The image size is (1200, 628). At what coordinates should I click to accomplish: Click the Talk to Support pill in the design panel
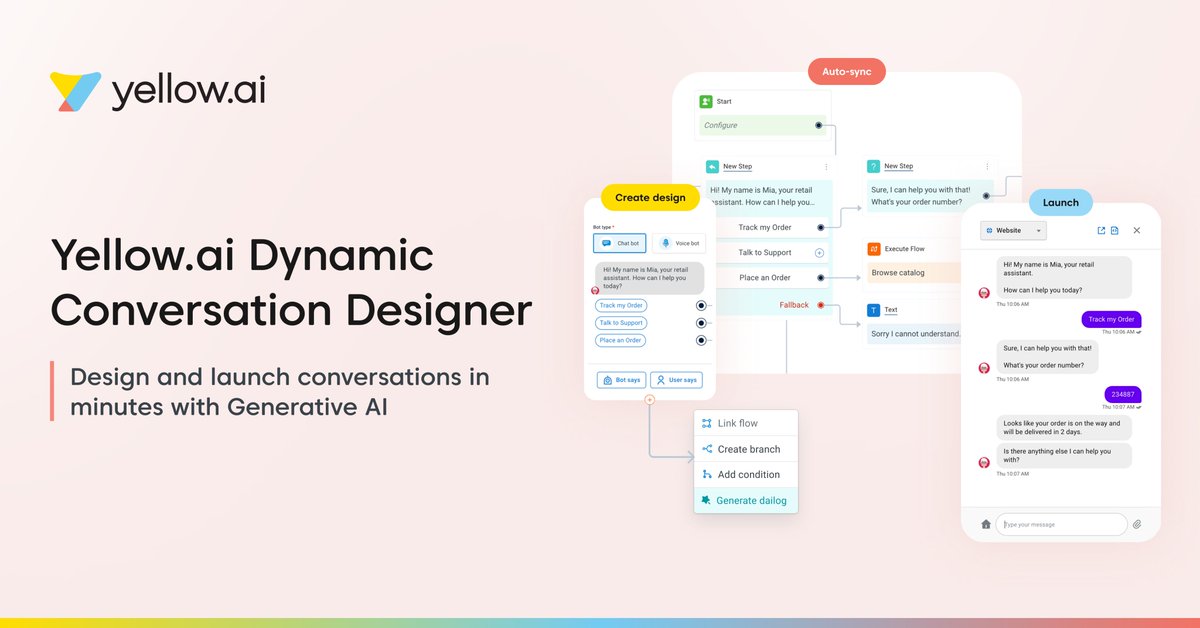point(621,323)
